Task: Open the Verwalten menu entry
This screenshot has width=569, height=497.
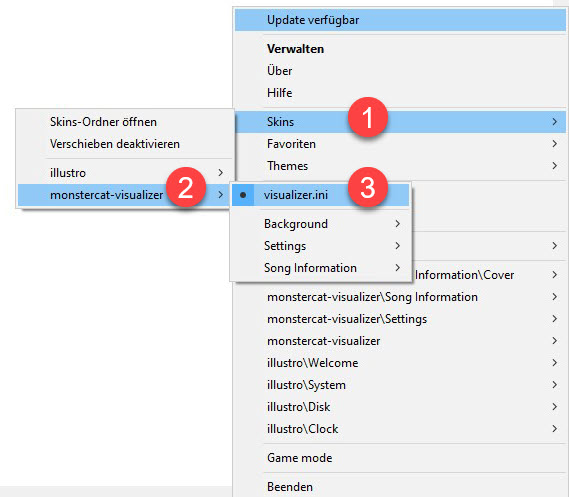Action: 400,49
